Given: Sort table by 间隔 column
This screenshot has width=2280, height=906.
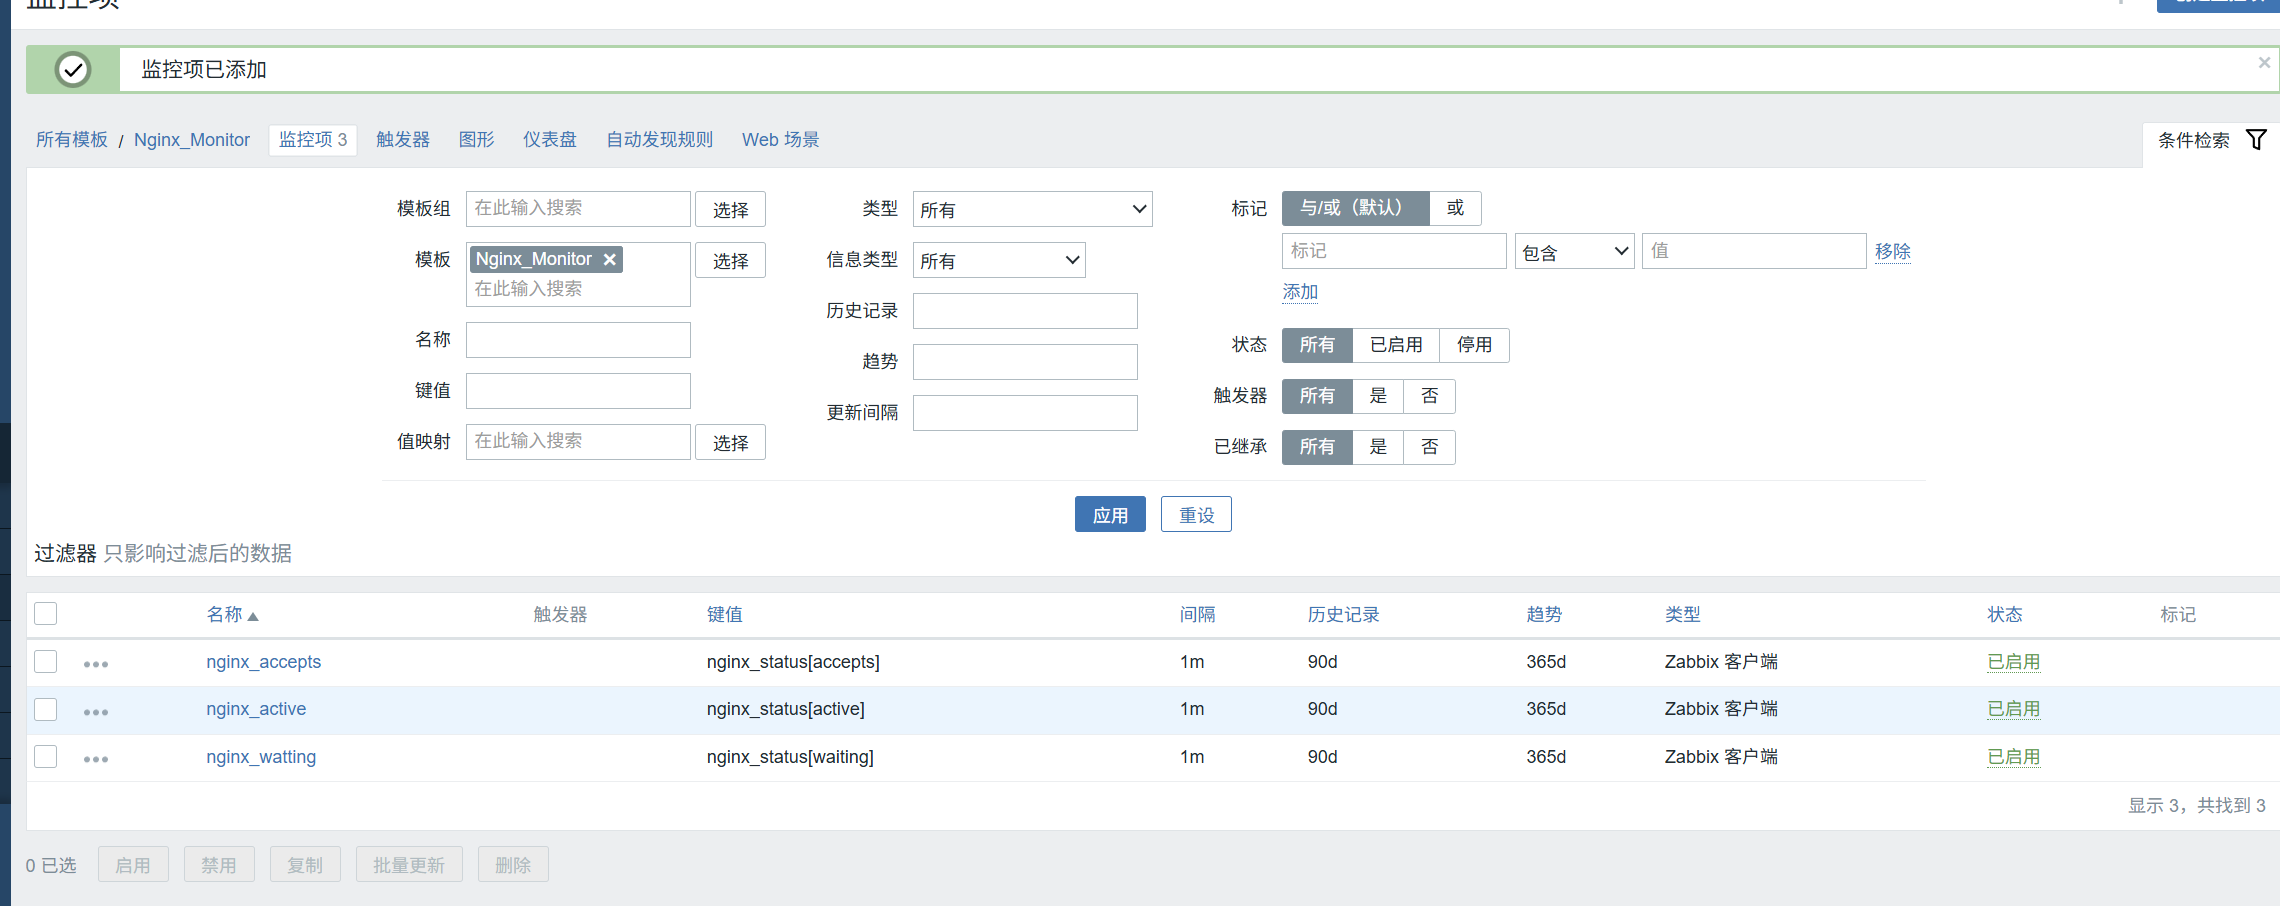Looking at the screenshot, I should (1198, 614).
